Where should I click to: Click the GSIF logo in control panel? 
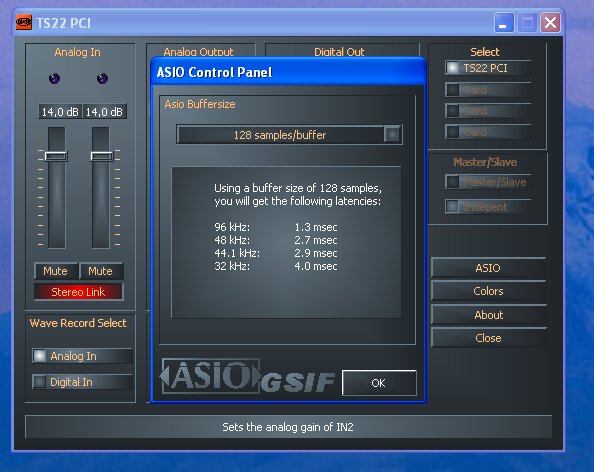point(298,382)
